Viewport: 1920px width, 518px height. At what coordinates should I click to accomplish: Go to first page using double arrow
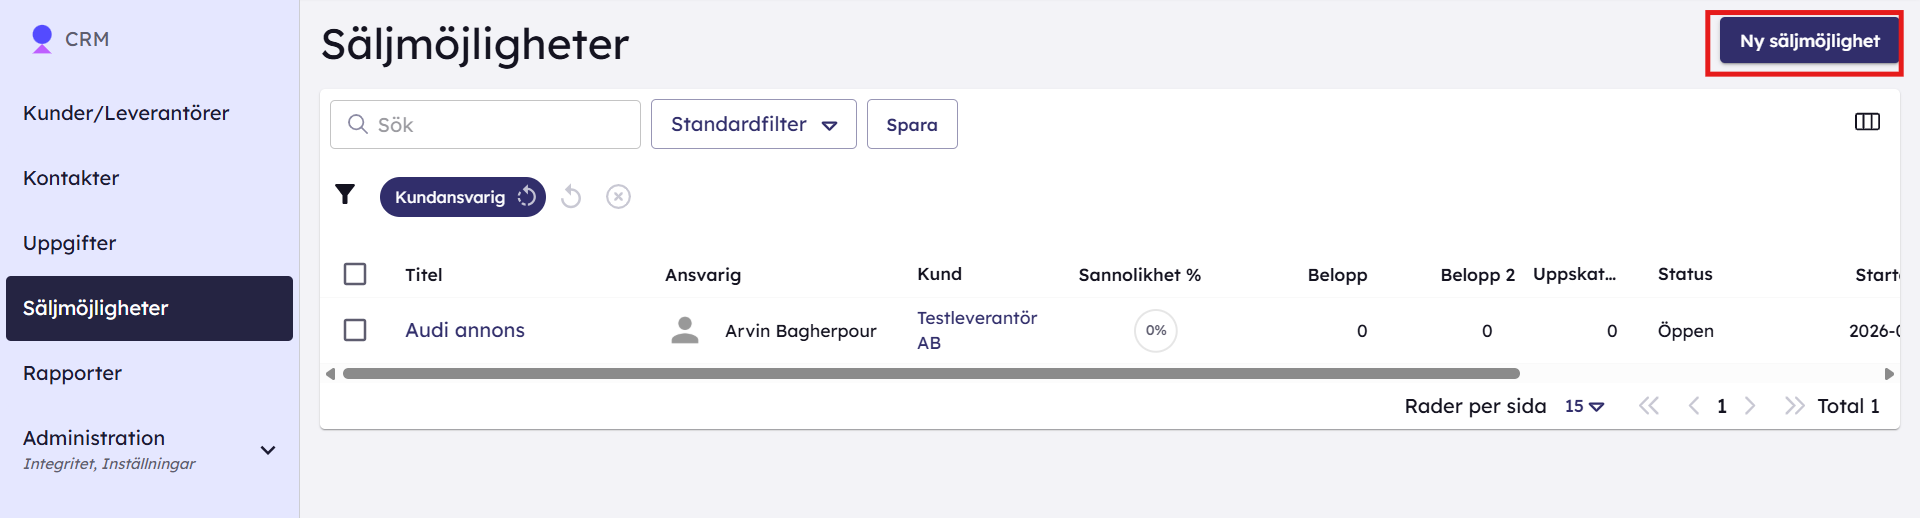pyautogui.click(x=1649, y=406)
